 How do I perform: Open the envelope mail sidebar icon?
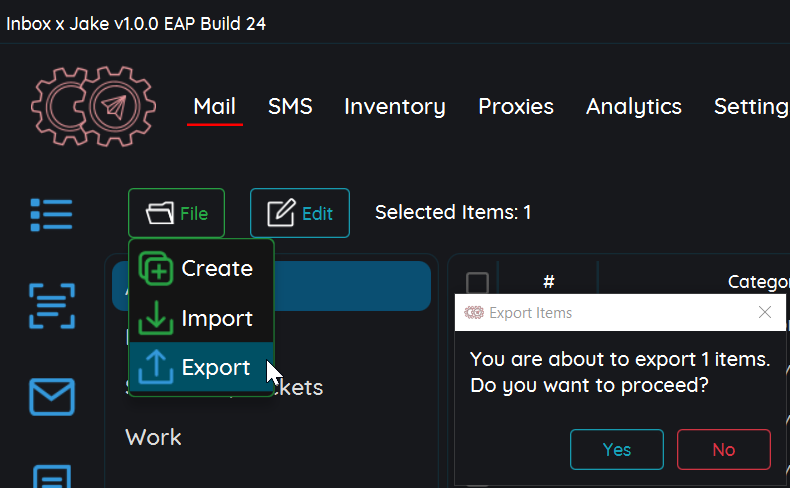[51, 396]
